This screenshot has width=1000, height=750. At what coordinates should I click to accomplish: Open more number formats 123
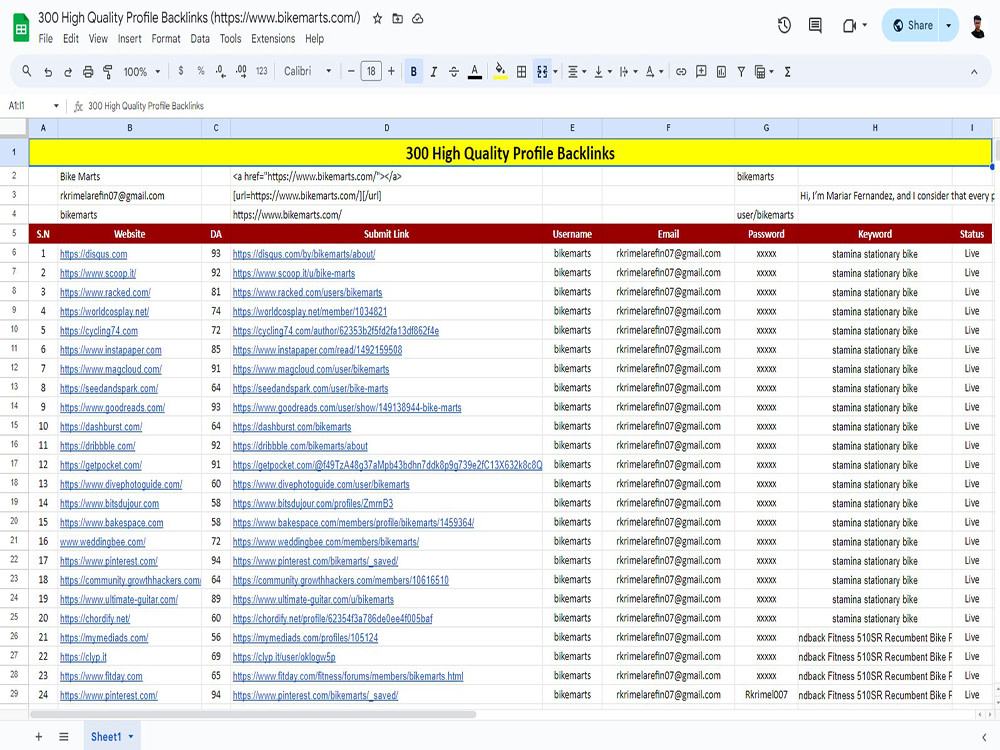point(261,71)
